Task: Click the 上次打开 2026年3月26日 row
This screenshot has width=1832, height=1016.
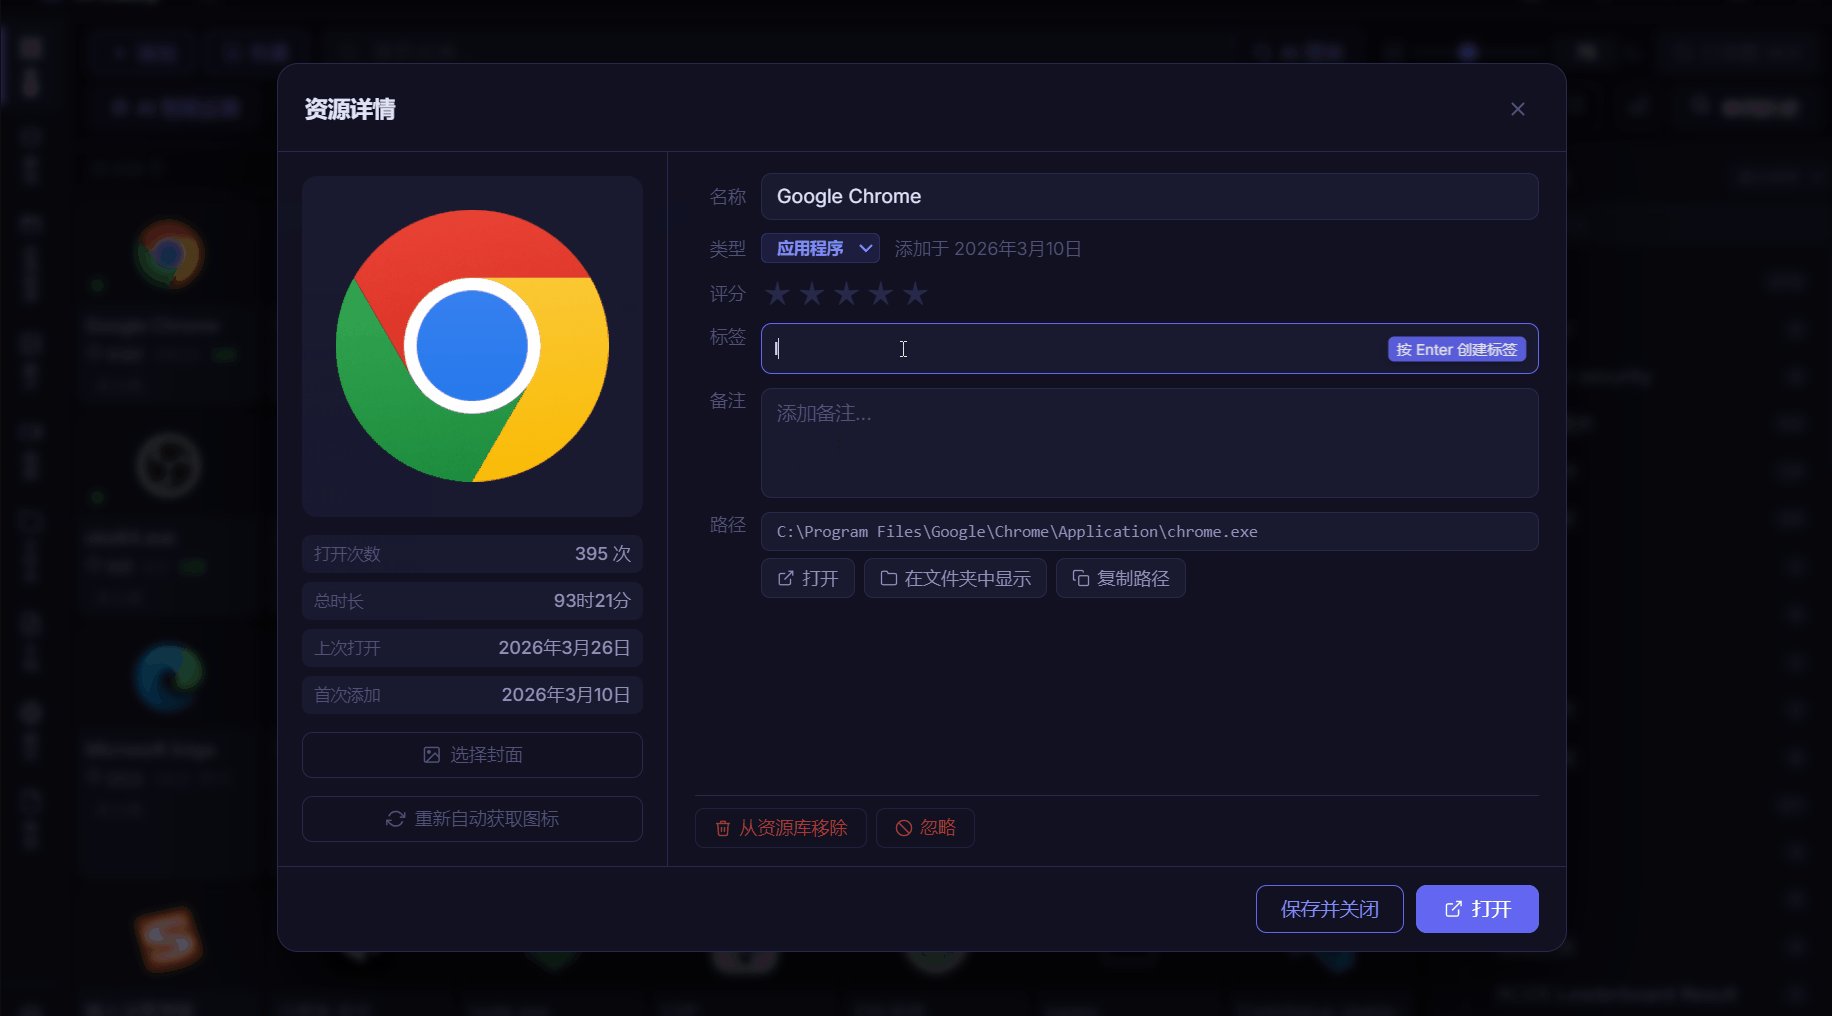Action: (x=472, y=647)
